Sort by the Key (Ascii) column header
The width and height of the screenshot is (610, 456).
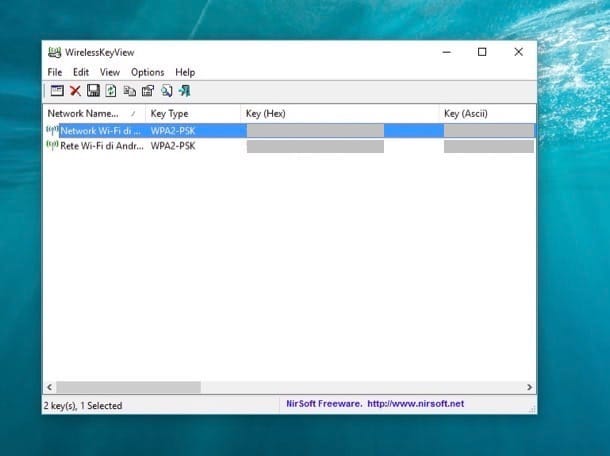point(488,114)
